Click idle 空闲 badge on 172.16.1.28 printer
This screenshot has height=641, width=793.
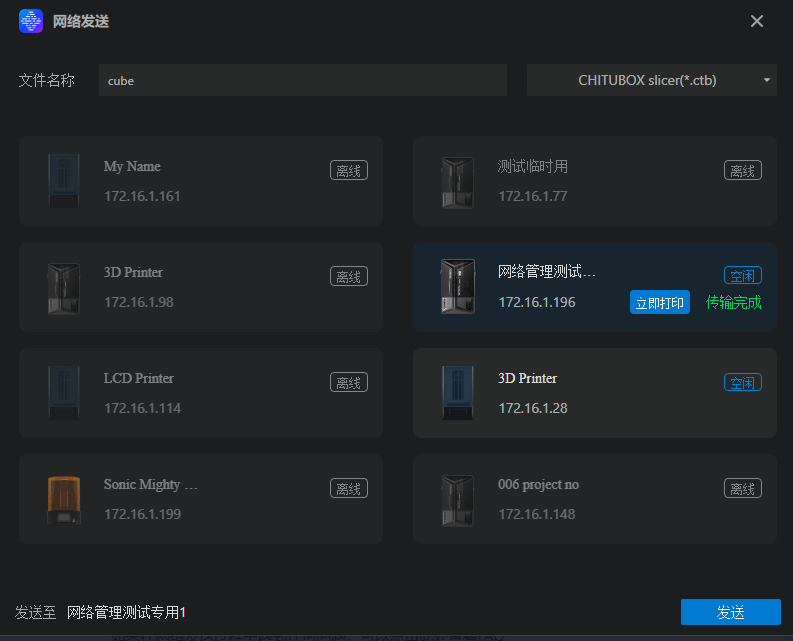[x=742, y=382]
